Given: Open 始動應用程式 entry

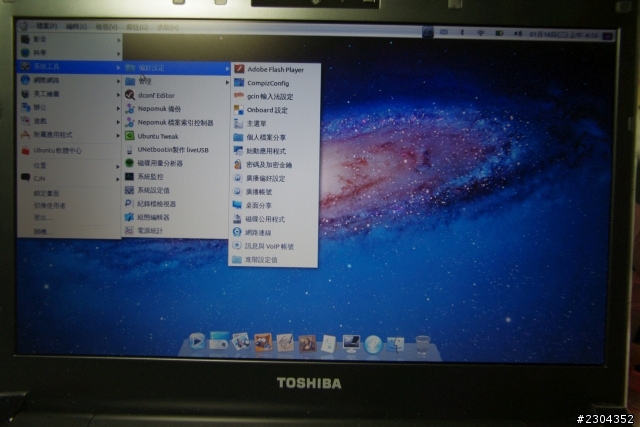Looking at the screenshot, I should [x=275, y=151].
